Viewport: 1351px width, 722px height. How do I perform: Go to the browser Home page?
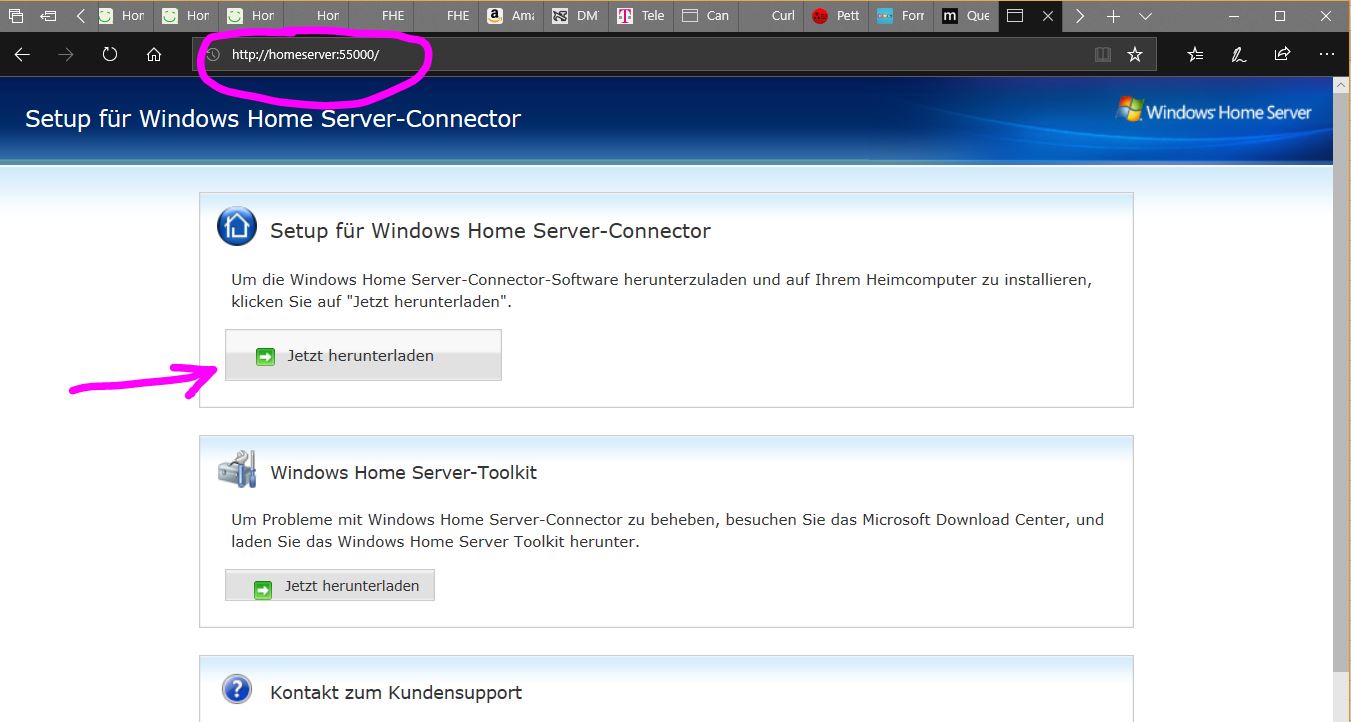[x=154, y=55]
